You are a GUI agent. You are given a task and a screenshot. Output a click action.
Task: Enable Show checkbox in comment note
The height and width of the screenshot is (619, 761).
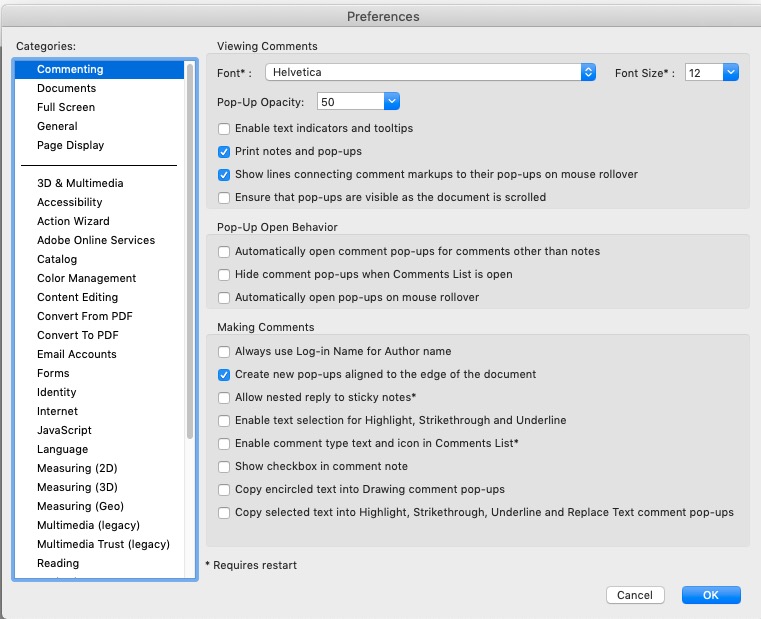(224, 467)
